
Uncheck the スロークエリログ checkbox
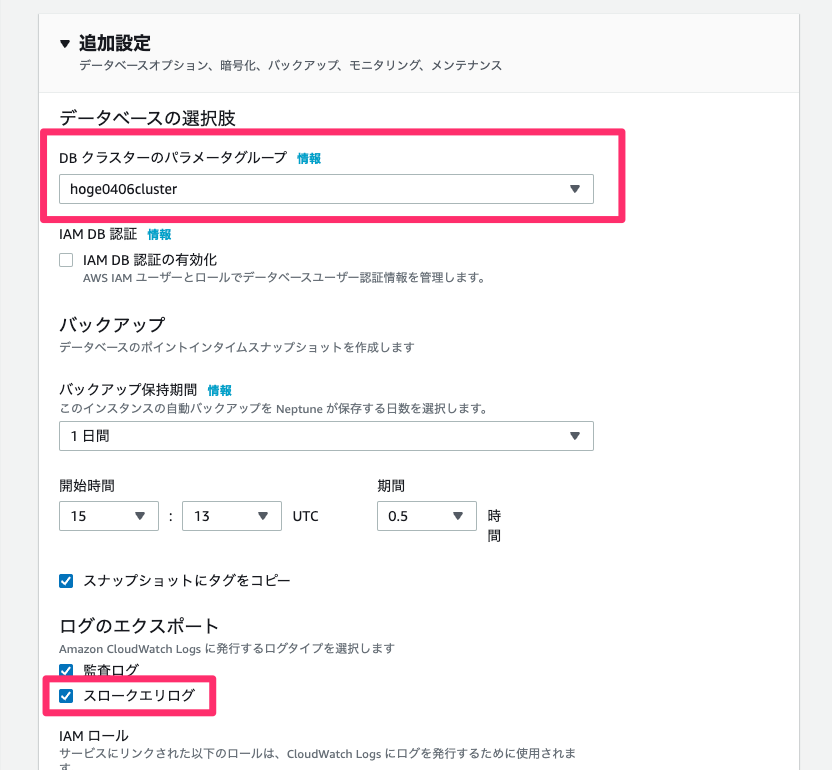(x=66, y=696)
